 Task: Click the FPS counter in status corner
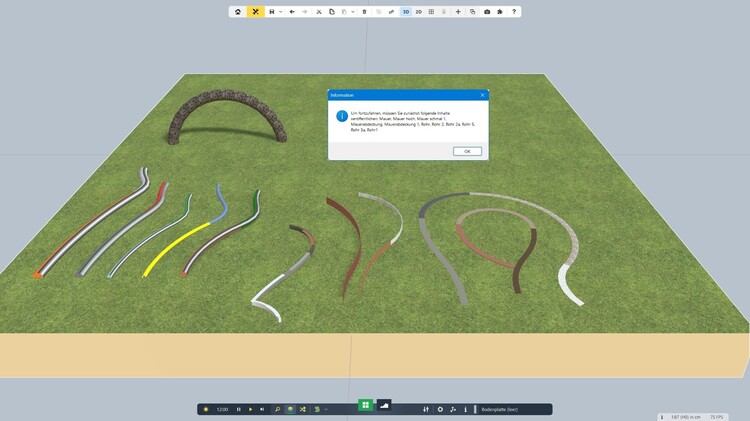tap(717, 417)
